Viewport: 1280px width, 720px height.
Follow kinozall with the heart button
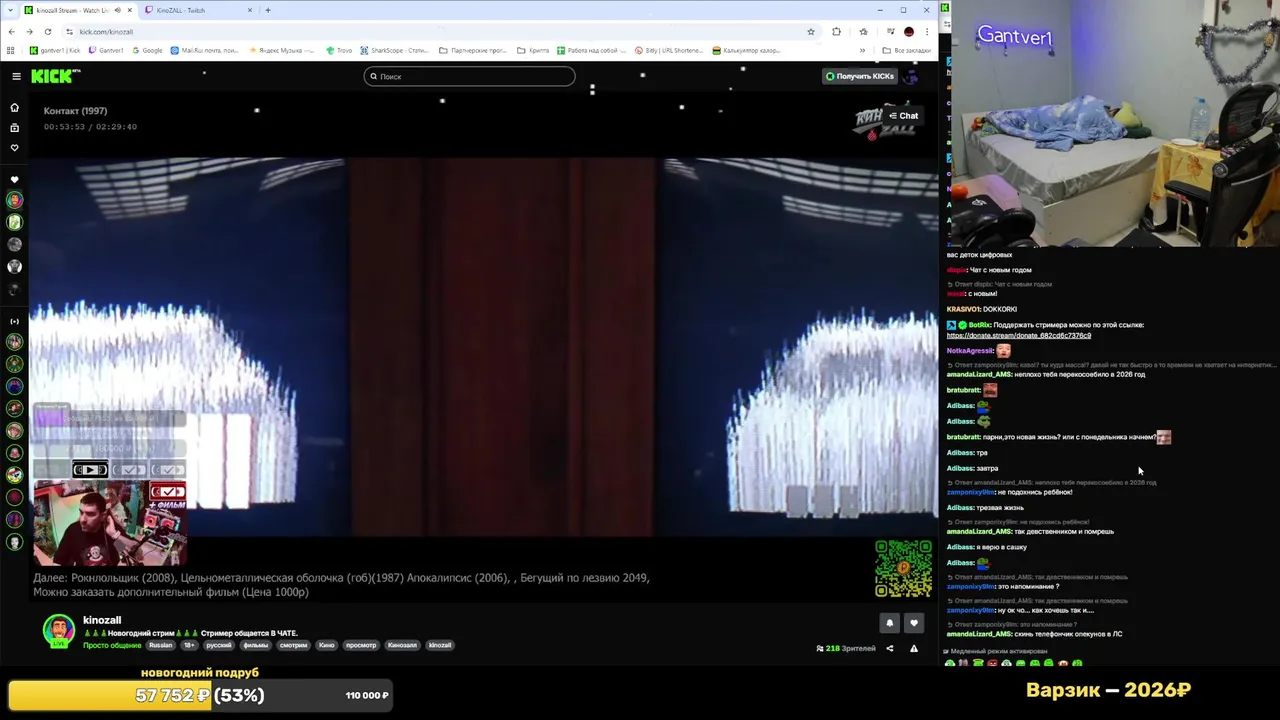point(913,623)
